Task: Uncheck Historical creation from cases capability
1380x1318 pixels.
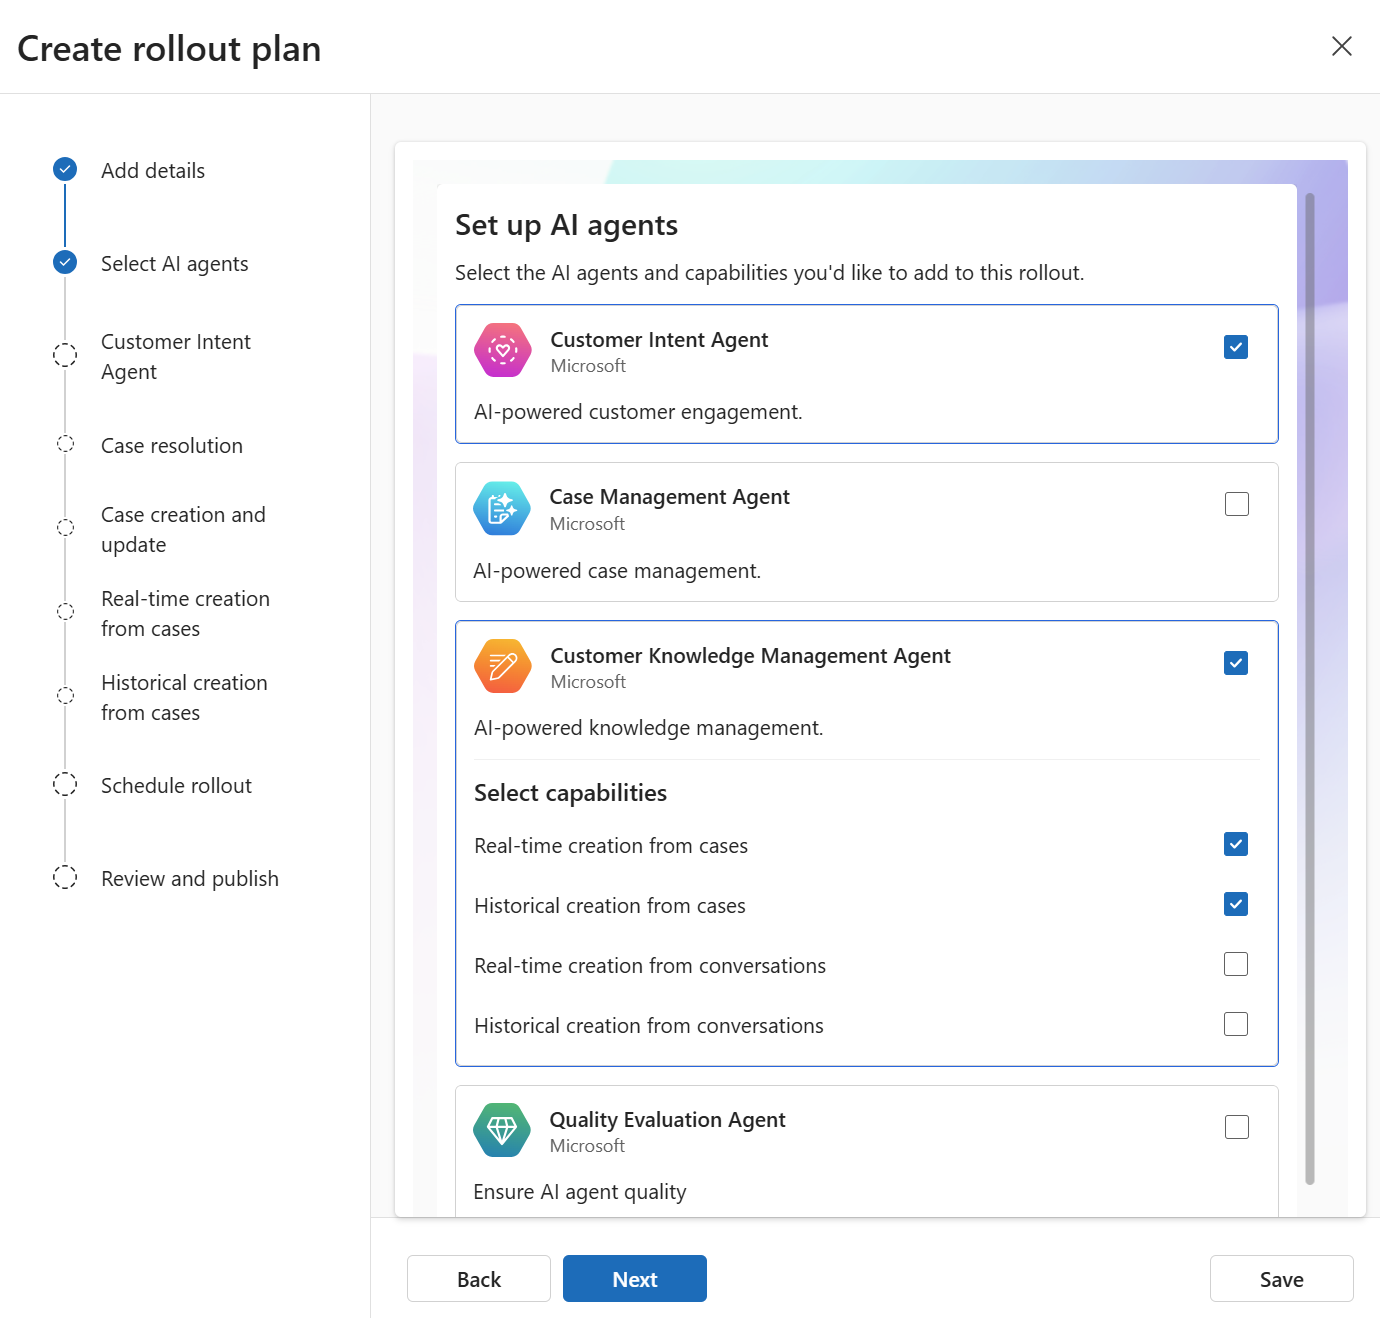Action: pyautogui.click(x=1236, y=904)
